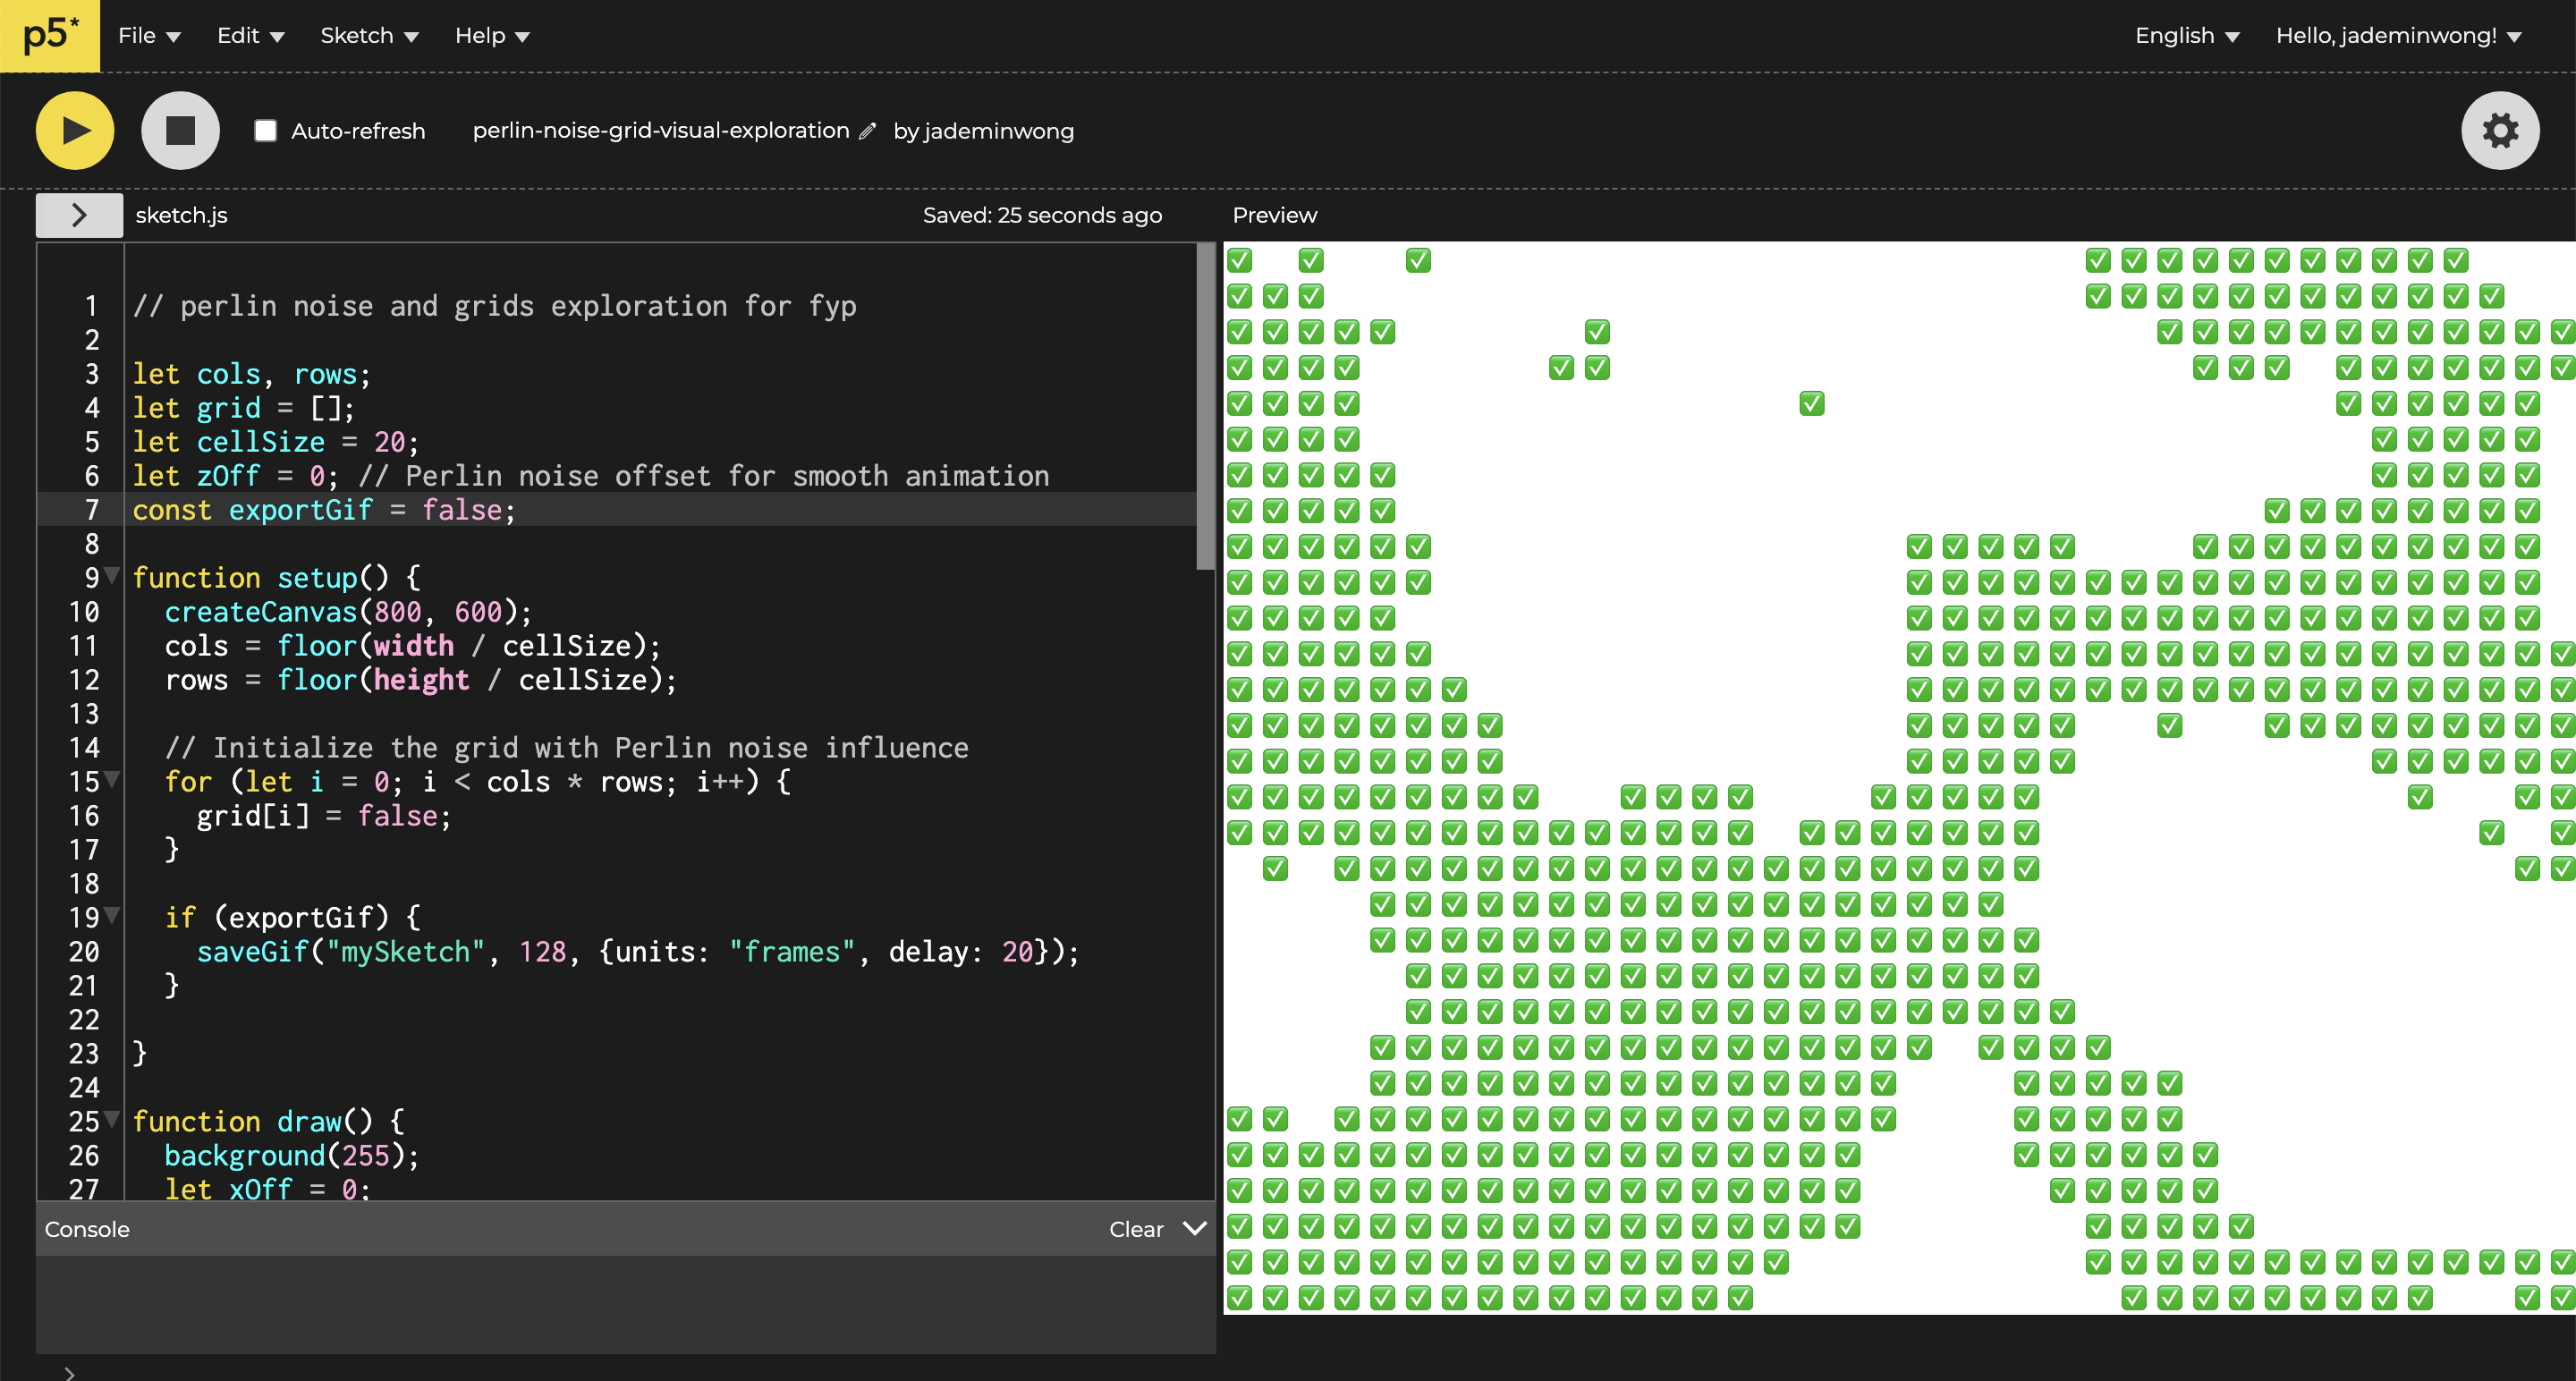Image resolution: width=2576 pixels, height=1381 pixels.
Task: Click the console prompt arrow
Action: (69, 1372)
